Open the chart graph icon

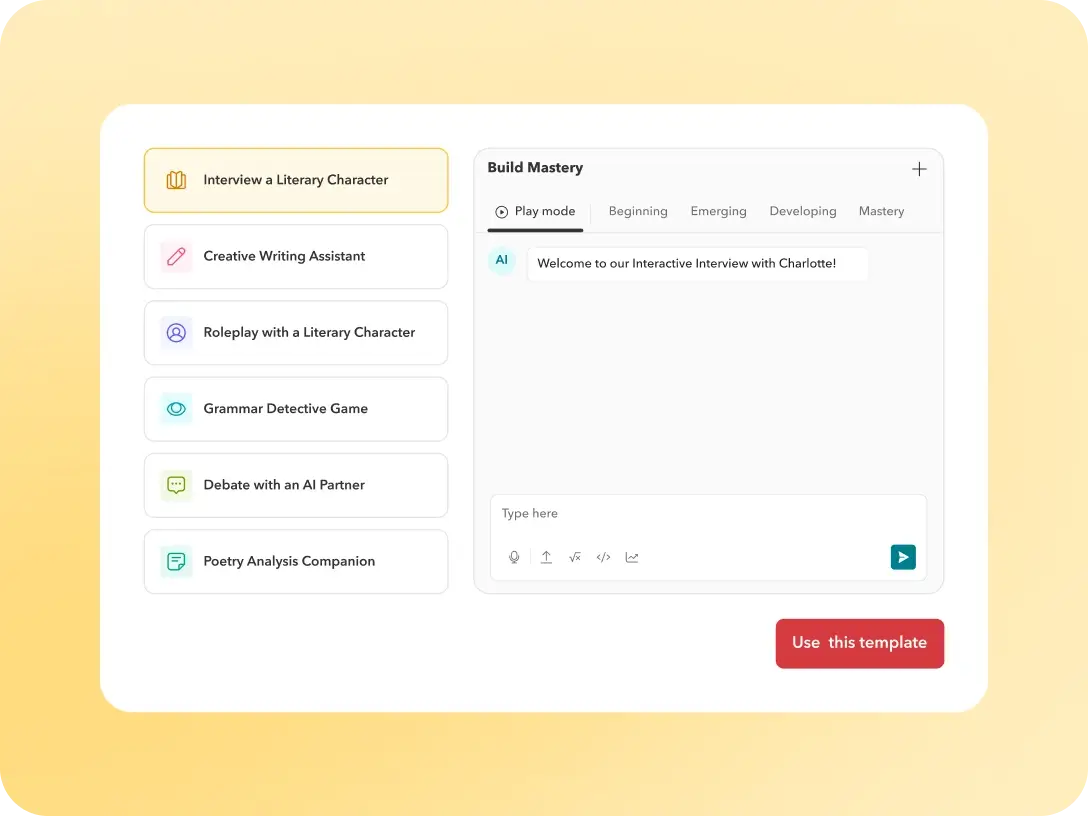click(632, 557)
